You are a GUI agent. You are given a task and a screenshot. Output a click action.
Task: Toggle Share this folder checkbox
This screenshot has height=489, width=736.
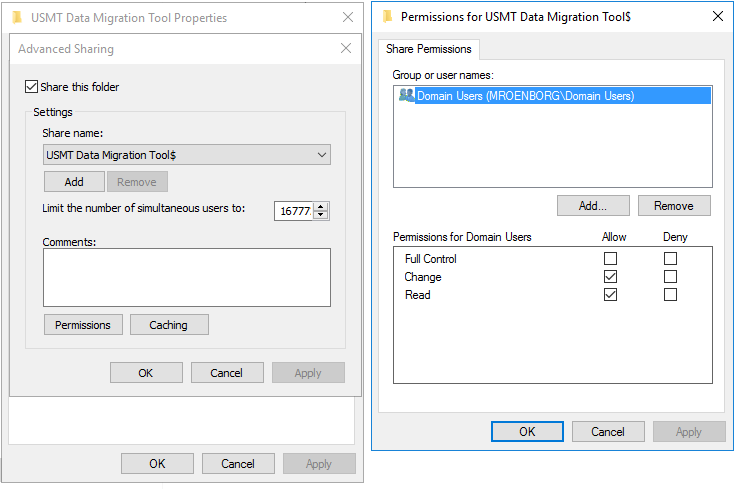point(31,87)
